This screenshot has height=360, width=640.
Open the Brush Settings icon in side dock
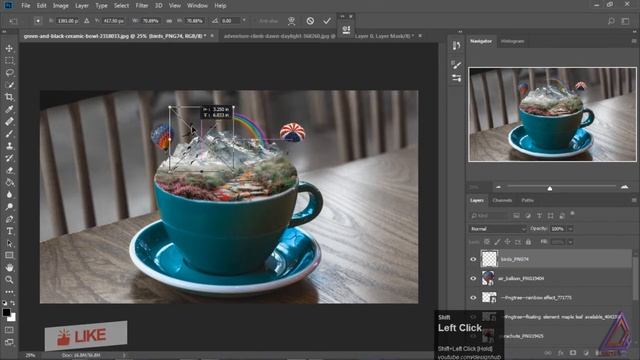pyautogui.click(x=456, y=65)
